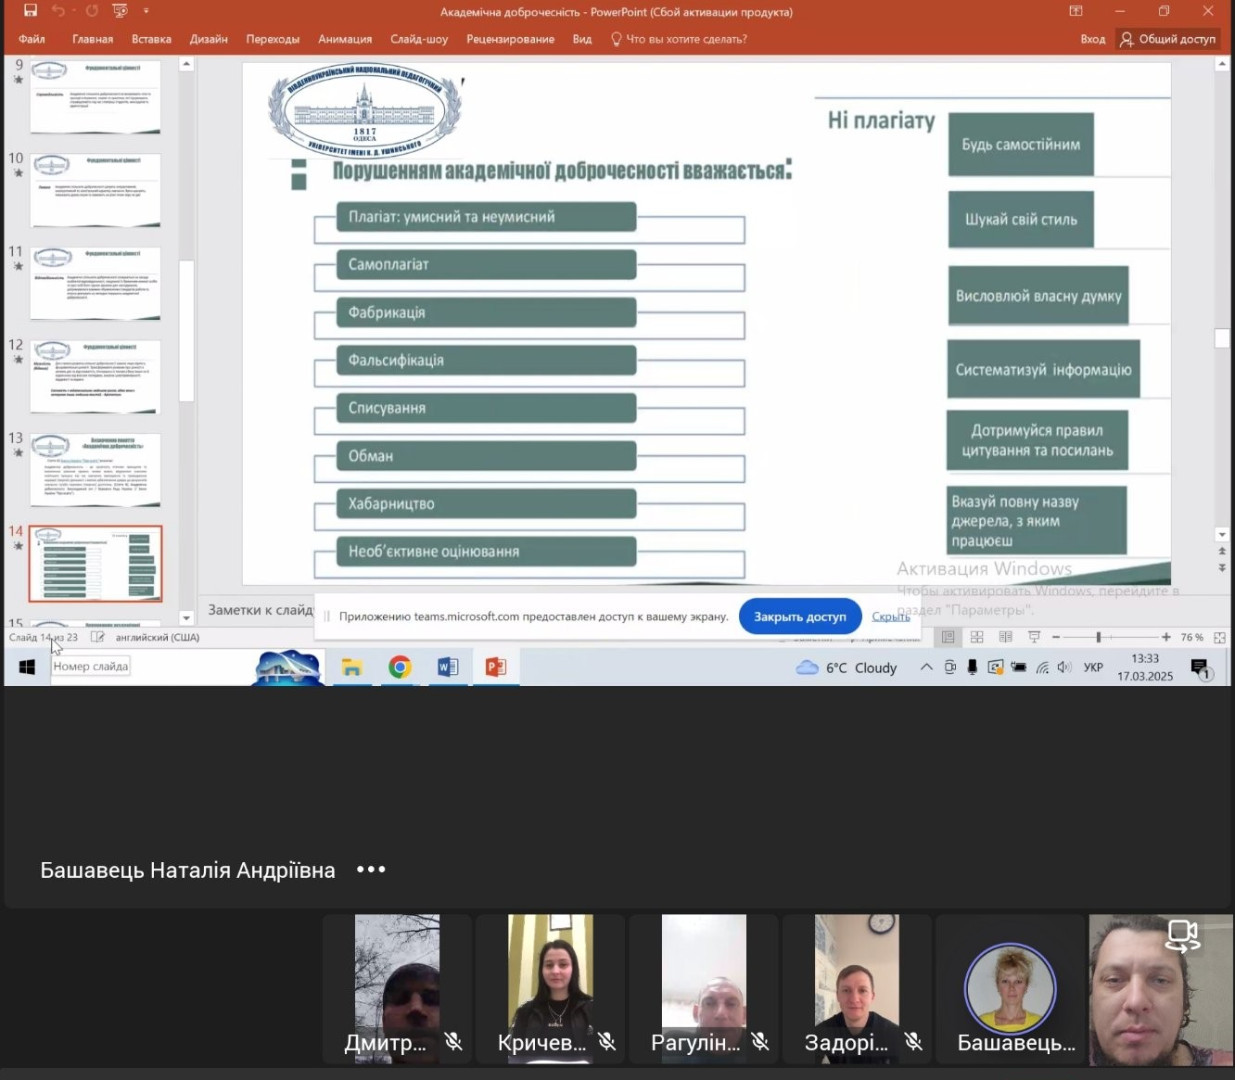Open the Переходы ribbon tab
The width and height of the screenshot is (1235, 1080).
[x=273, y=39]
